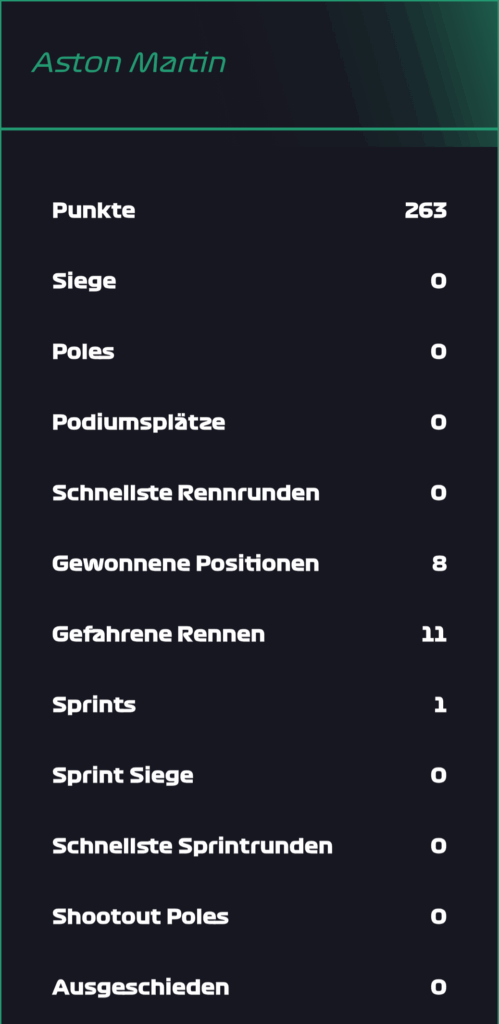Select the Sprints row label
Image resolution: width=499 pixels, height=1024 pixels.
94,705
